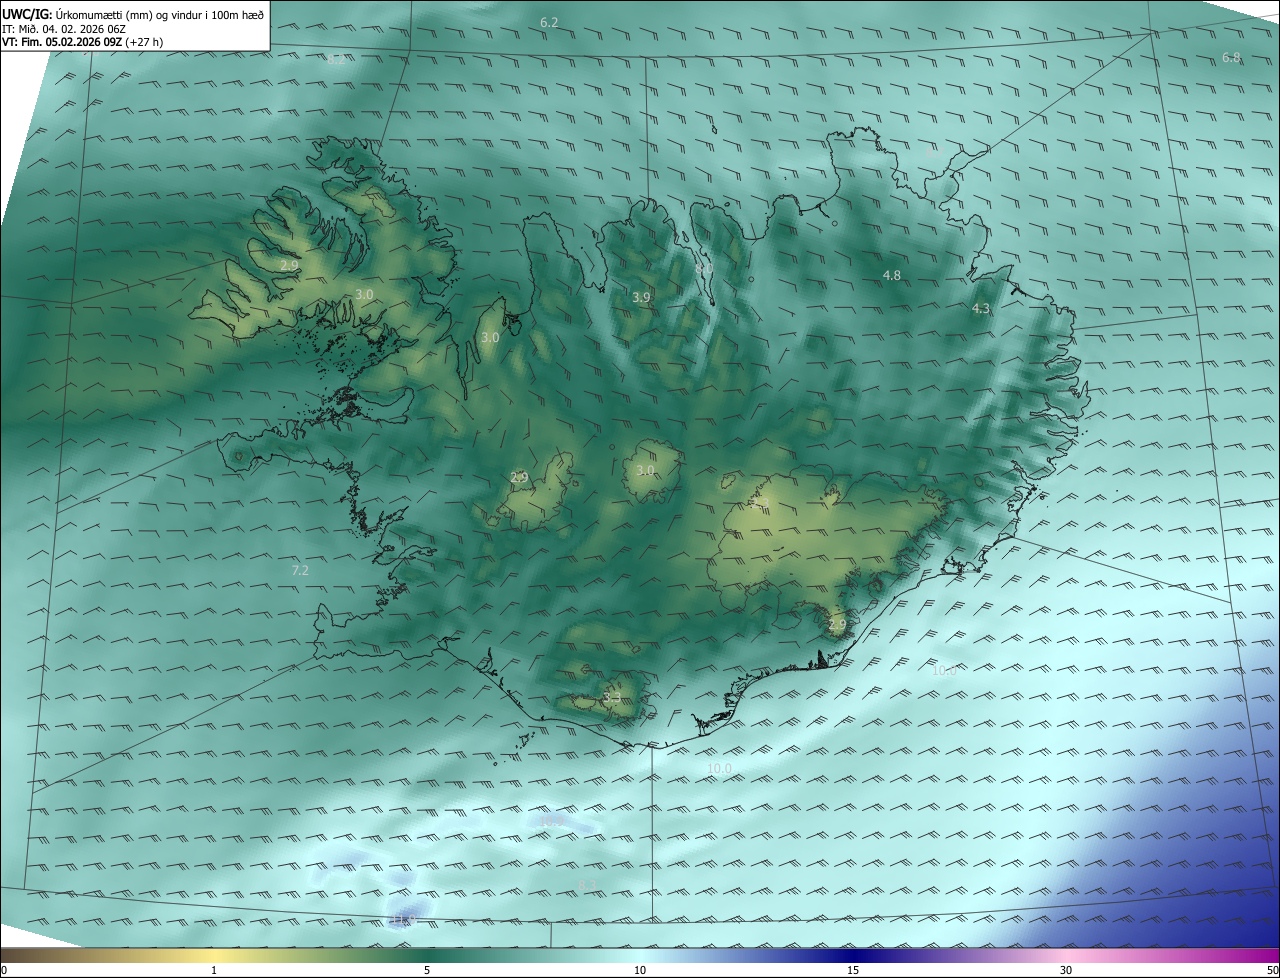Click the 3.9 value label
This screenshot has height=978, width=1280.
[x=641, y=297]
